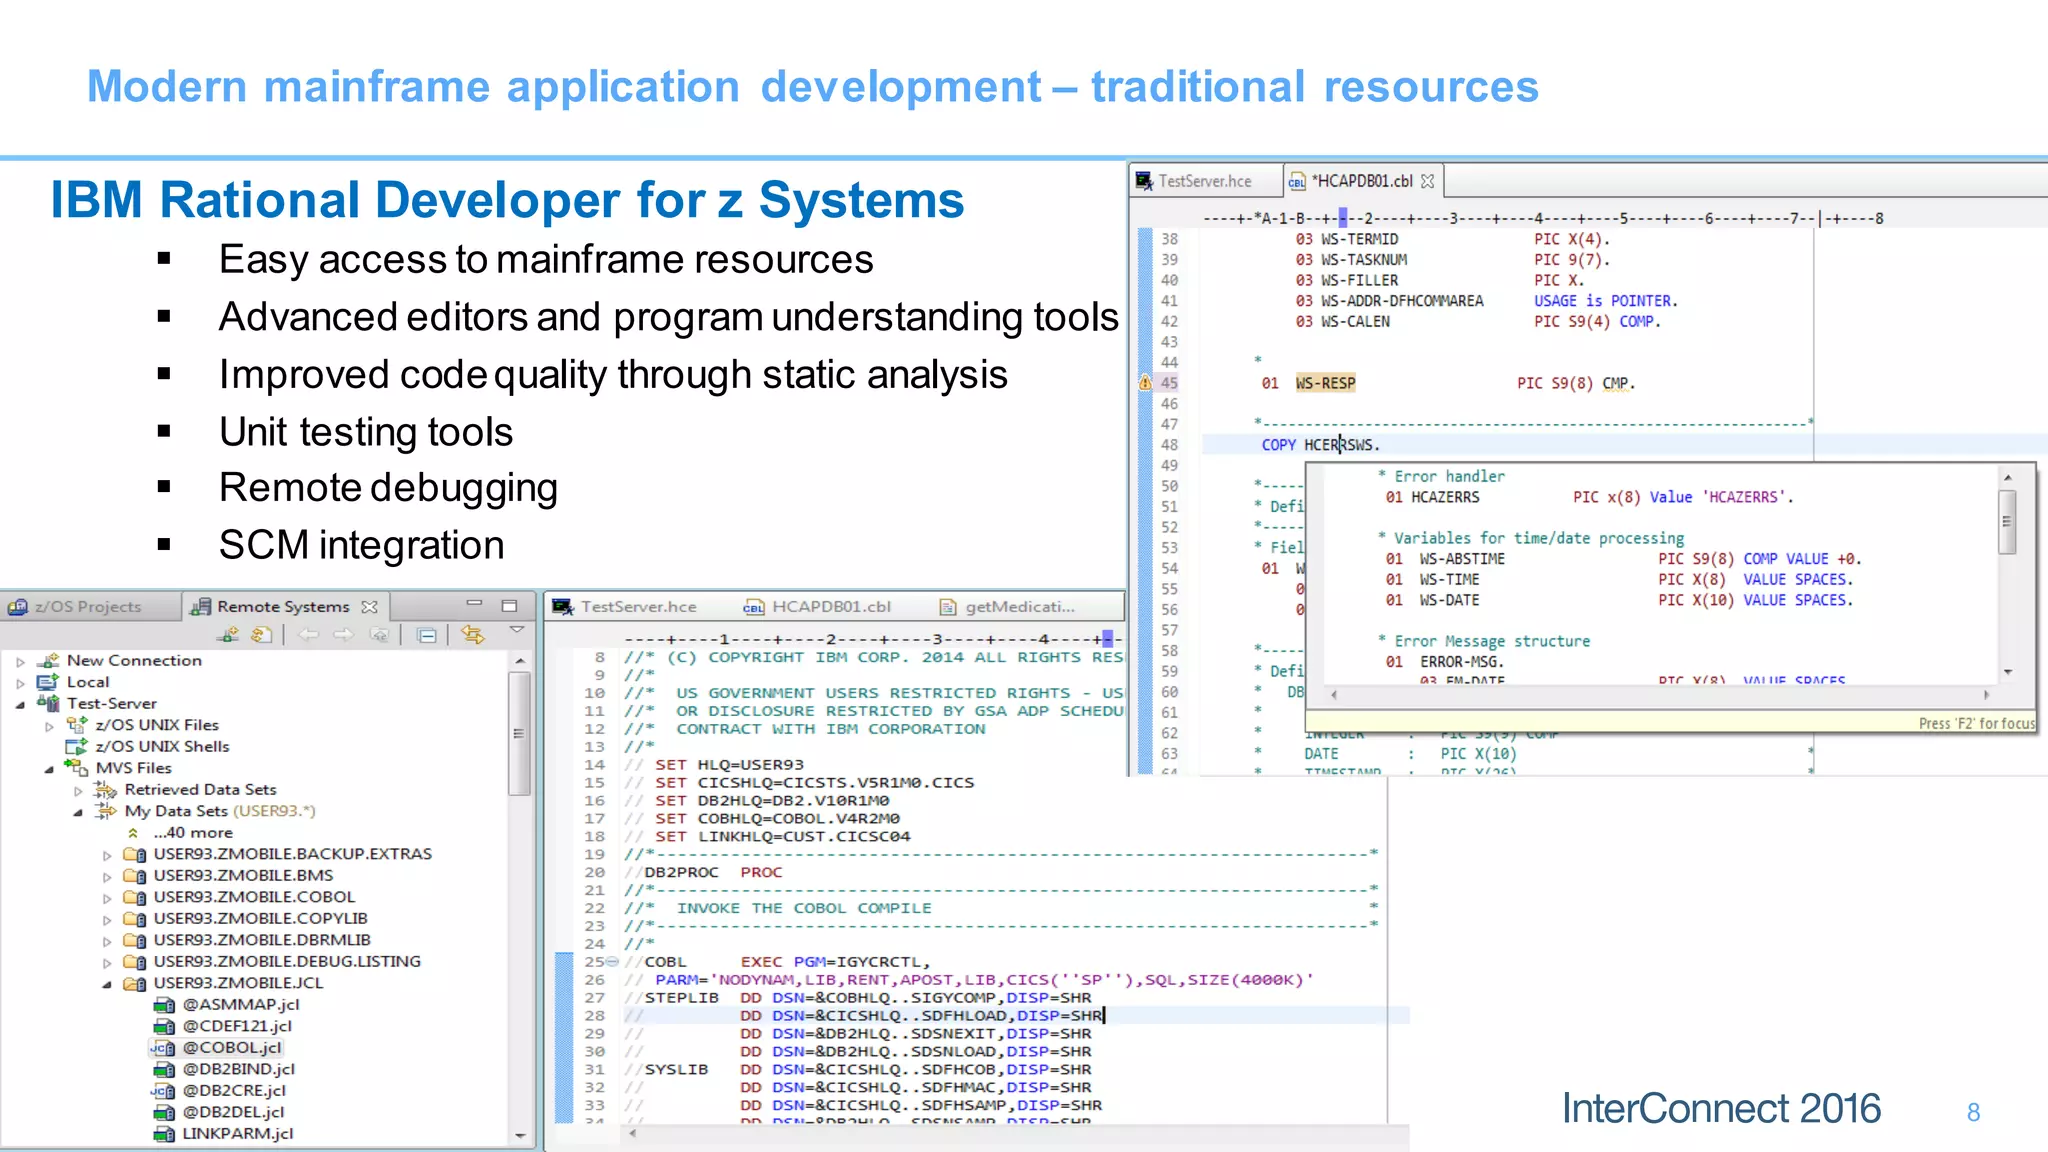
Task: Select the @CDEF121.jcl member
Action: coord(237,1027)
